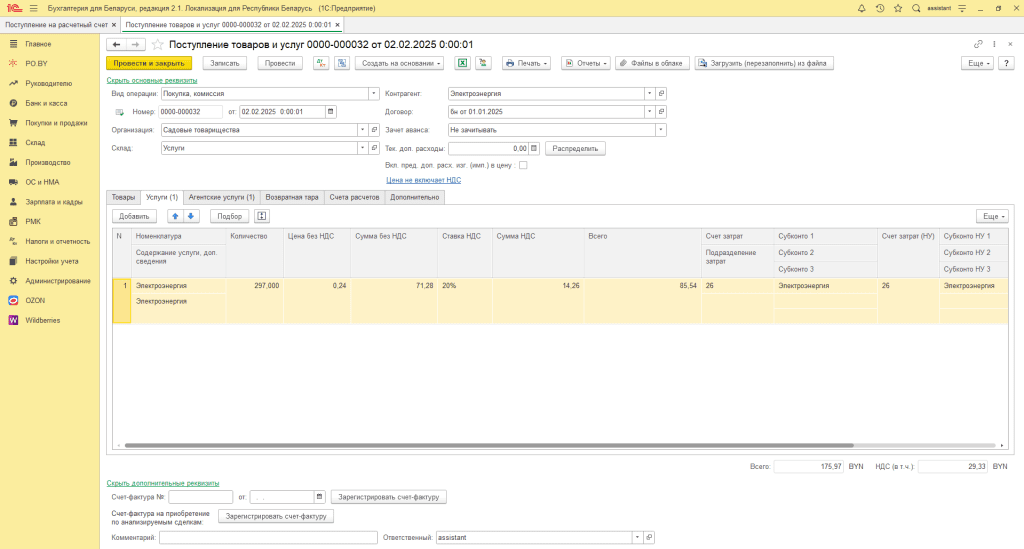
Task: Show Дт/Кт accounting entries icon
Action: (321, 63)
